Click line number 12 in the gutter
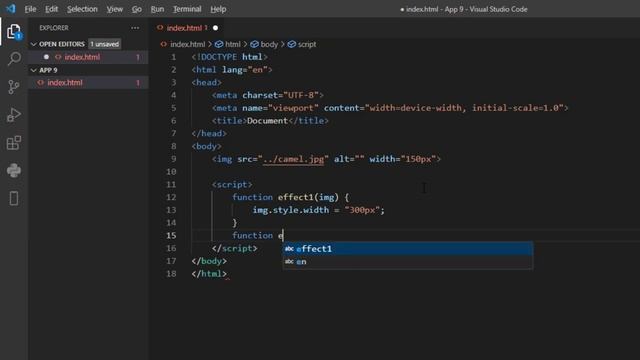The width and height of the screenshot is (640, 360). click(x=171, y=197)
